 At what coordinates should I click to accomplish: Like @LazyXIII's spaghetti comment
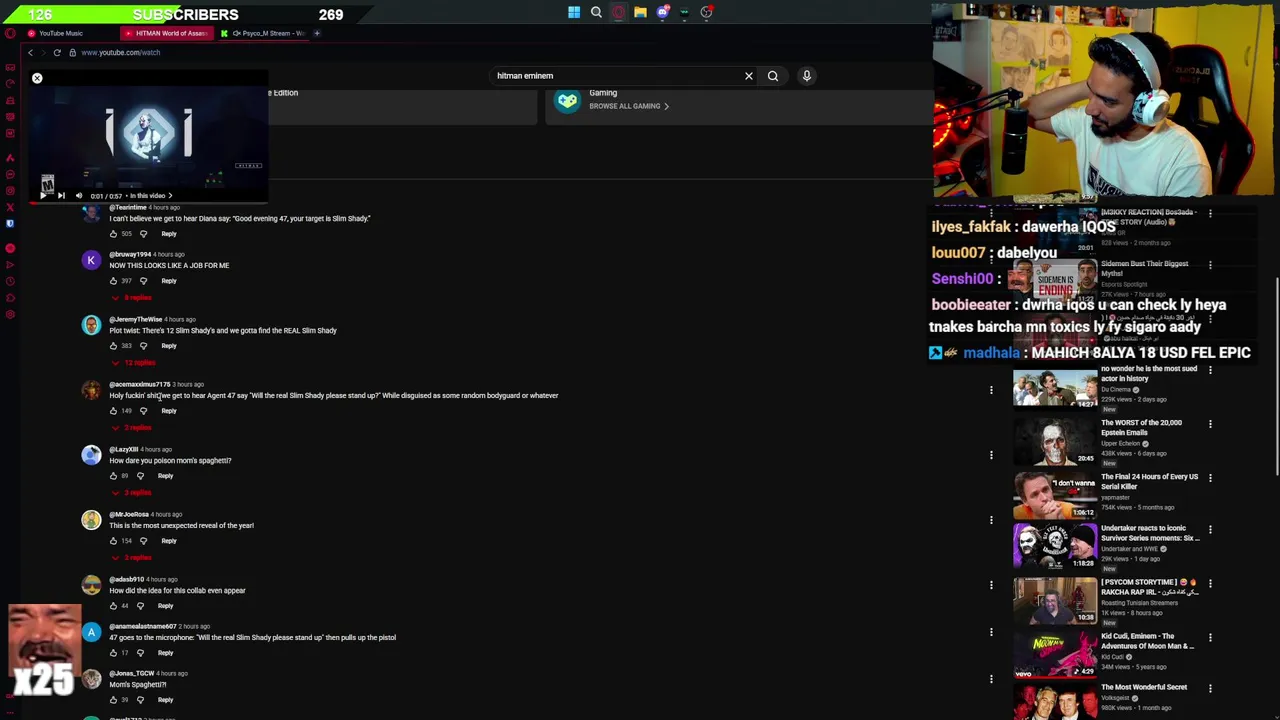[113, 476]
